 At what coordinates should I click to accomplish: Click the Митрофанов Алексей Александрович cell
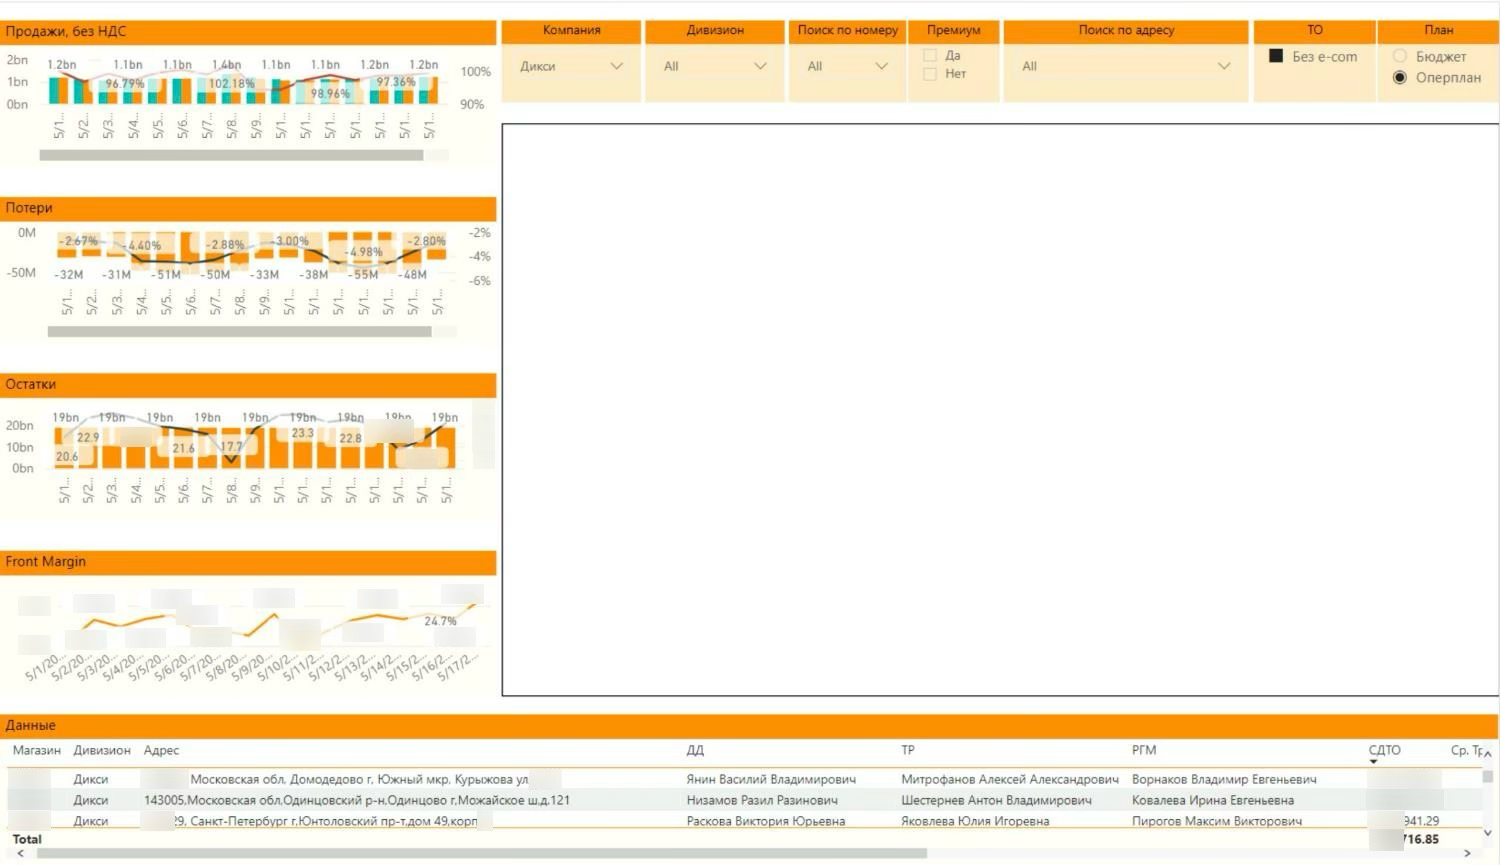click(x=1010, y=779)
